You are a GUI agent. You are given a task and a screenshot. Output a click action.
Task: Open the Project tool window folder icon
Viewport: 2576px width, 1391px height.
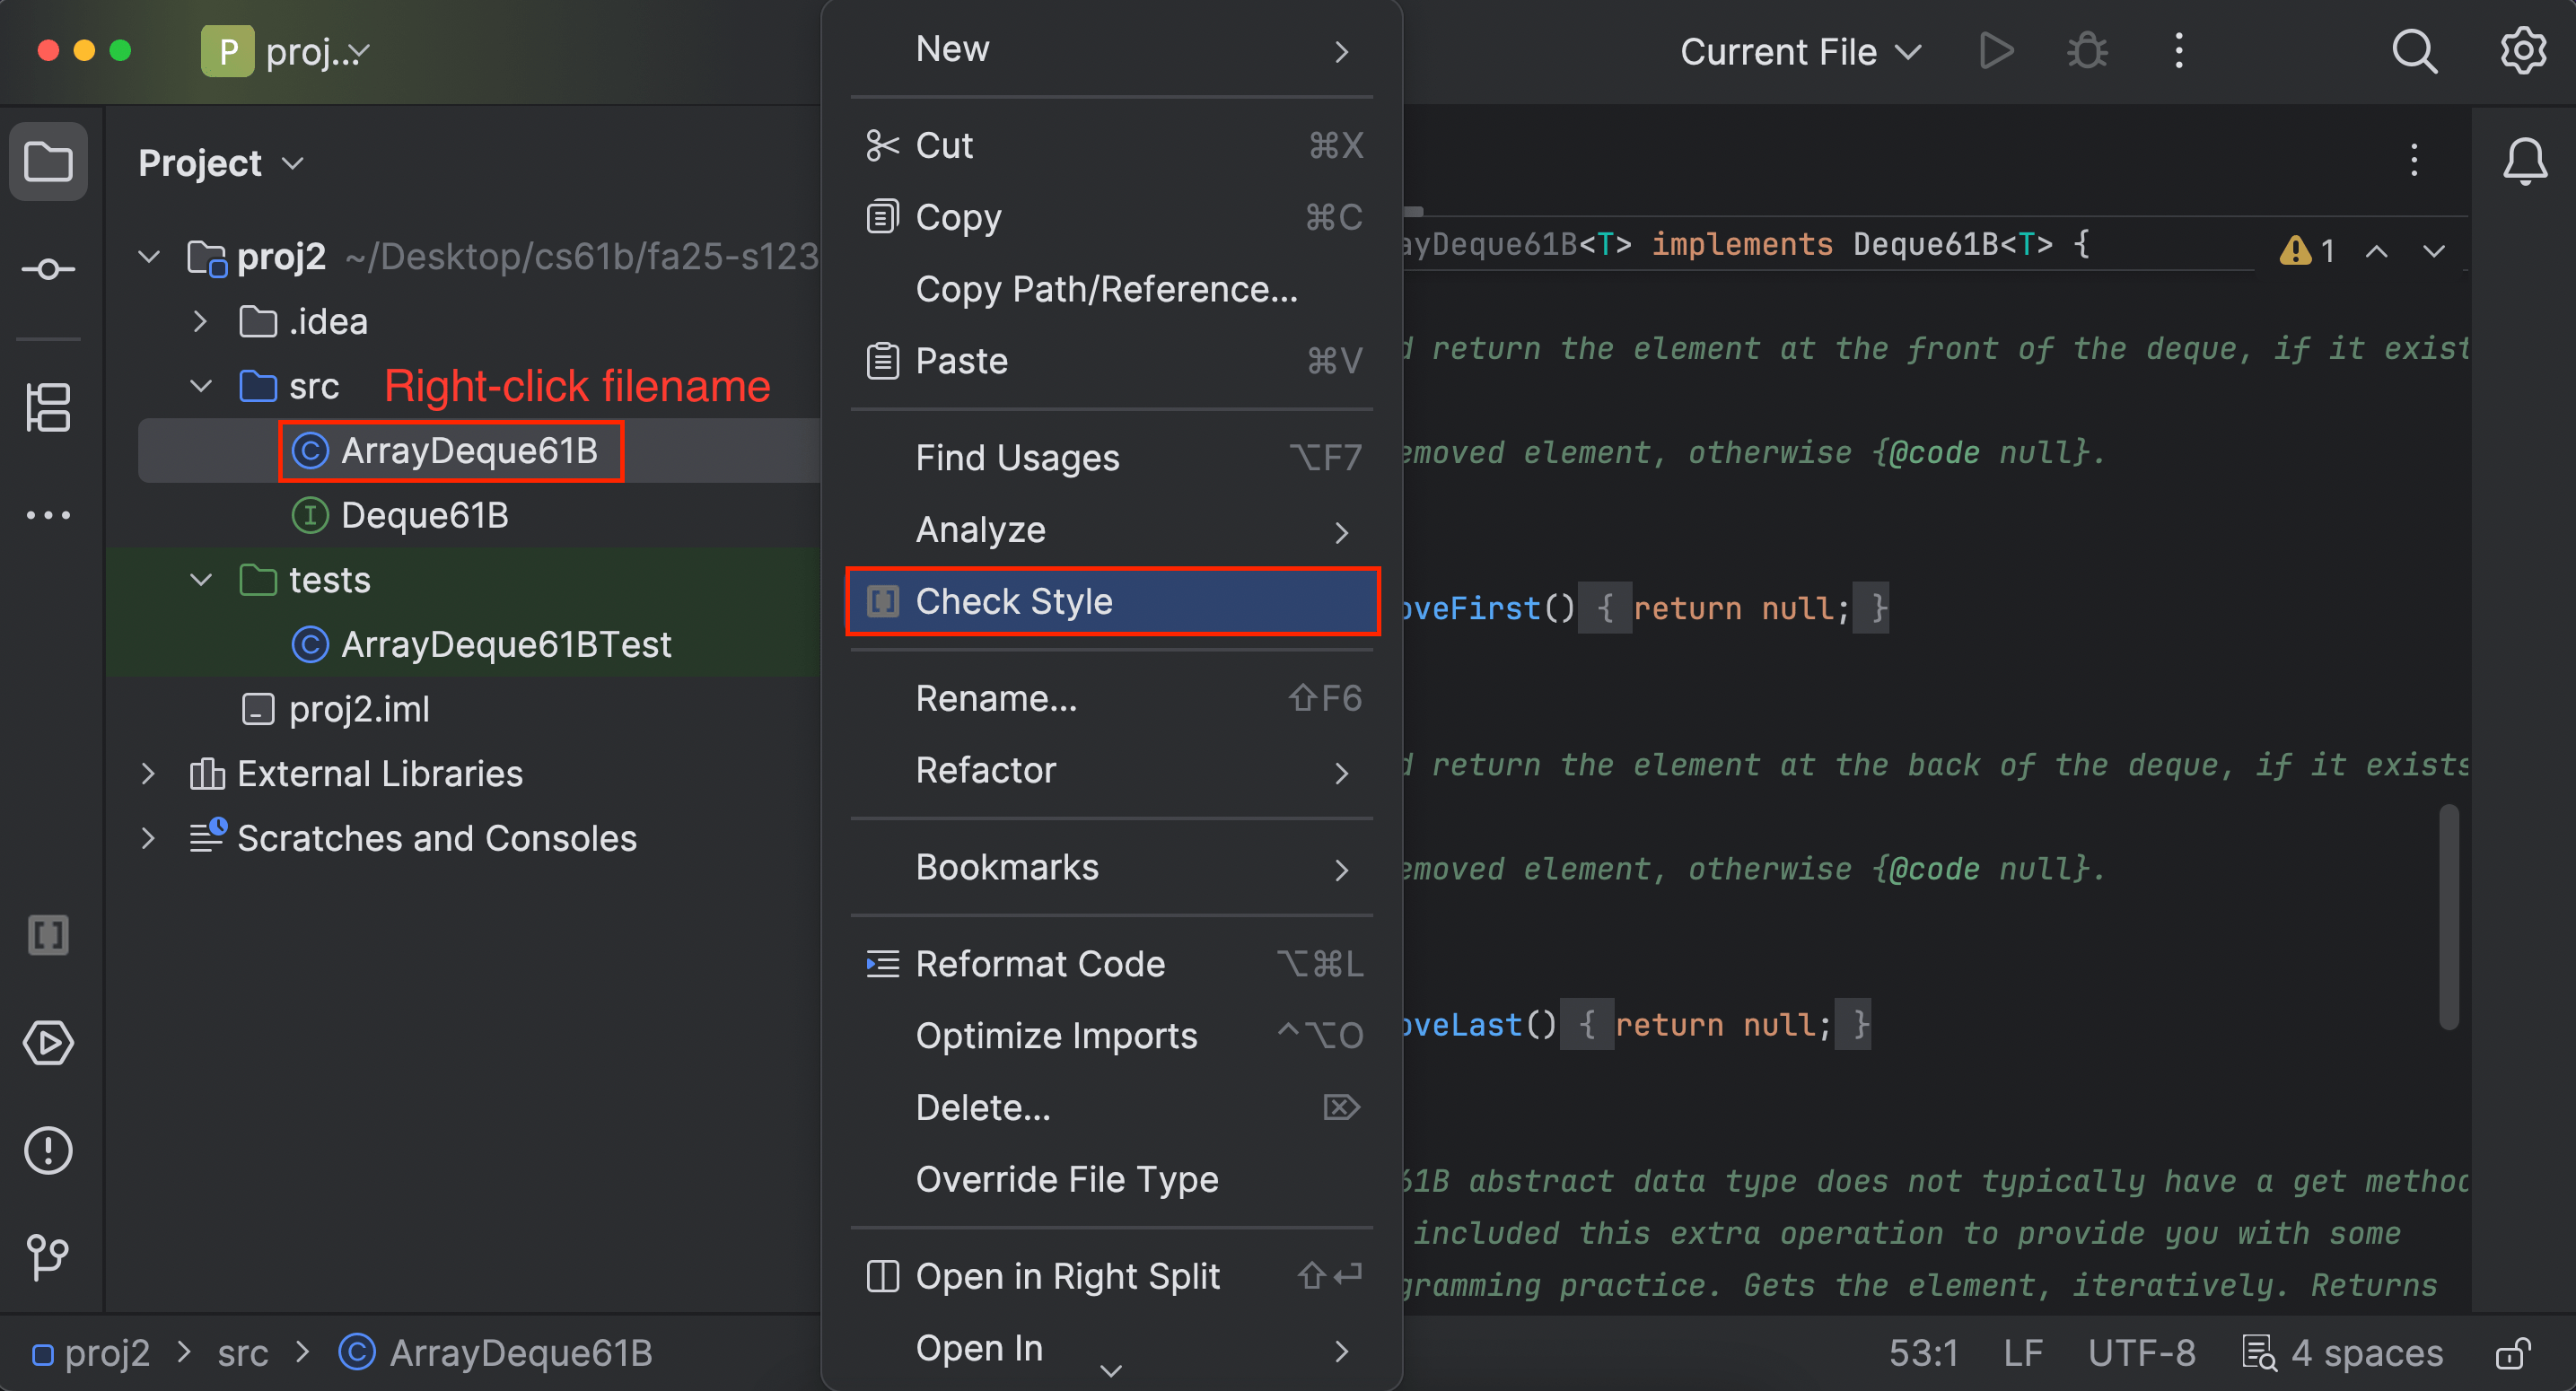48,162
